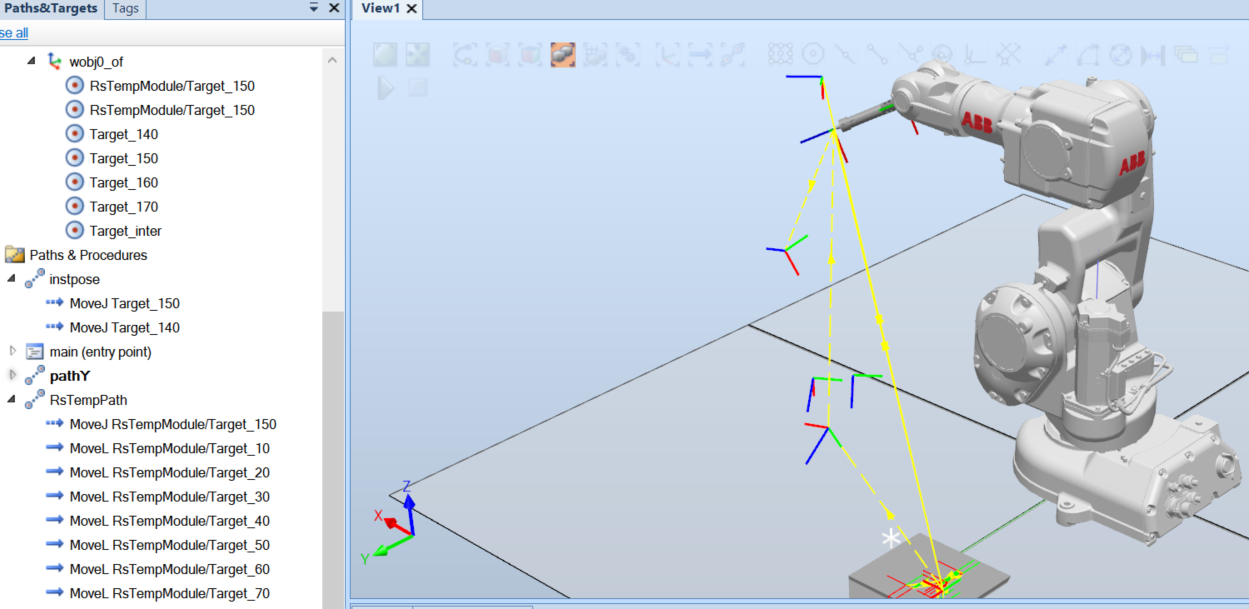
Task: Select Target_160 in the tree
Action: (123, 182)
